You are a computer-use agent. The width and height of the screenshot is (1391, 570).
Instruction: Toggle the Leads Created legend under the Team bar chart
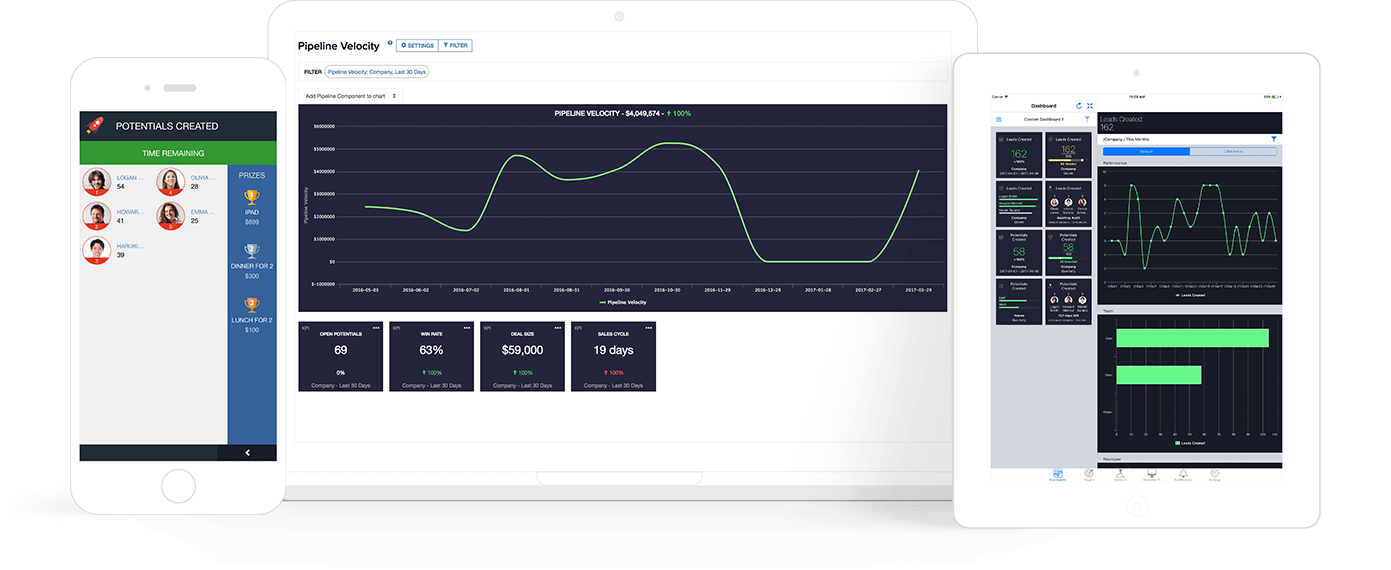[x=1190, y=443]
